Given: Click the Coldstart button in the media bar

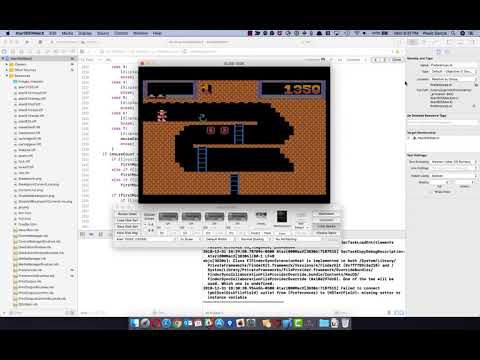Looking at the screenshot, I should point(326,220).
